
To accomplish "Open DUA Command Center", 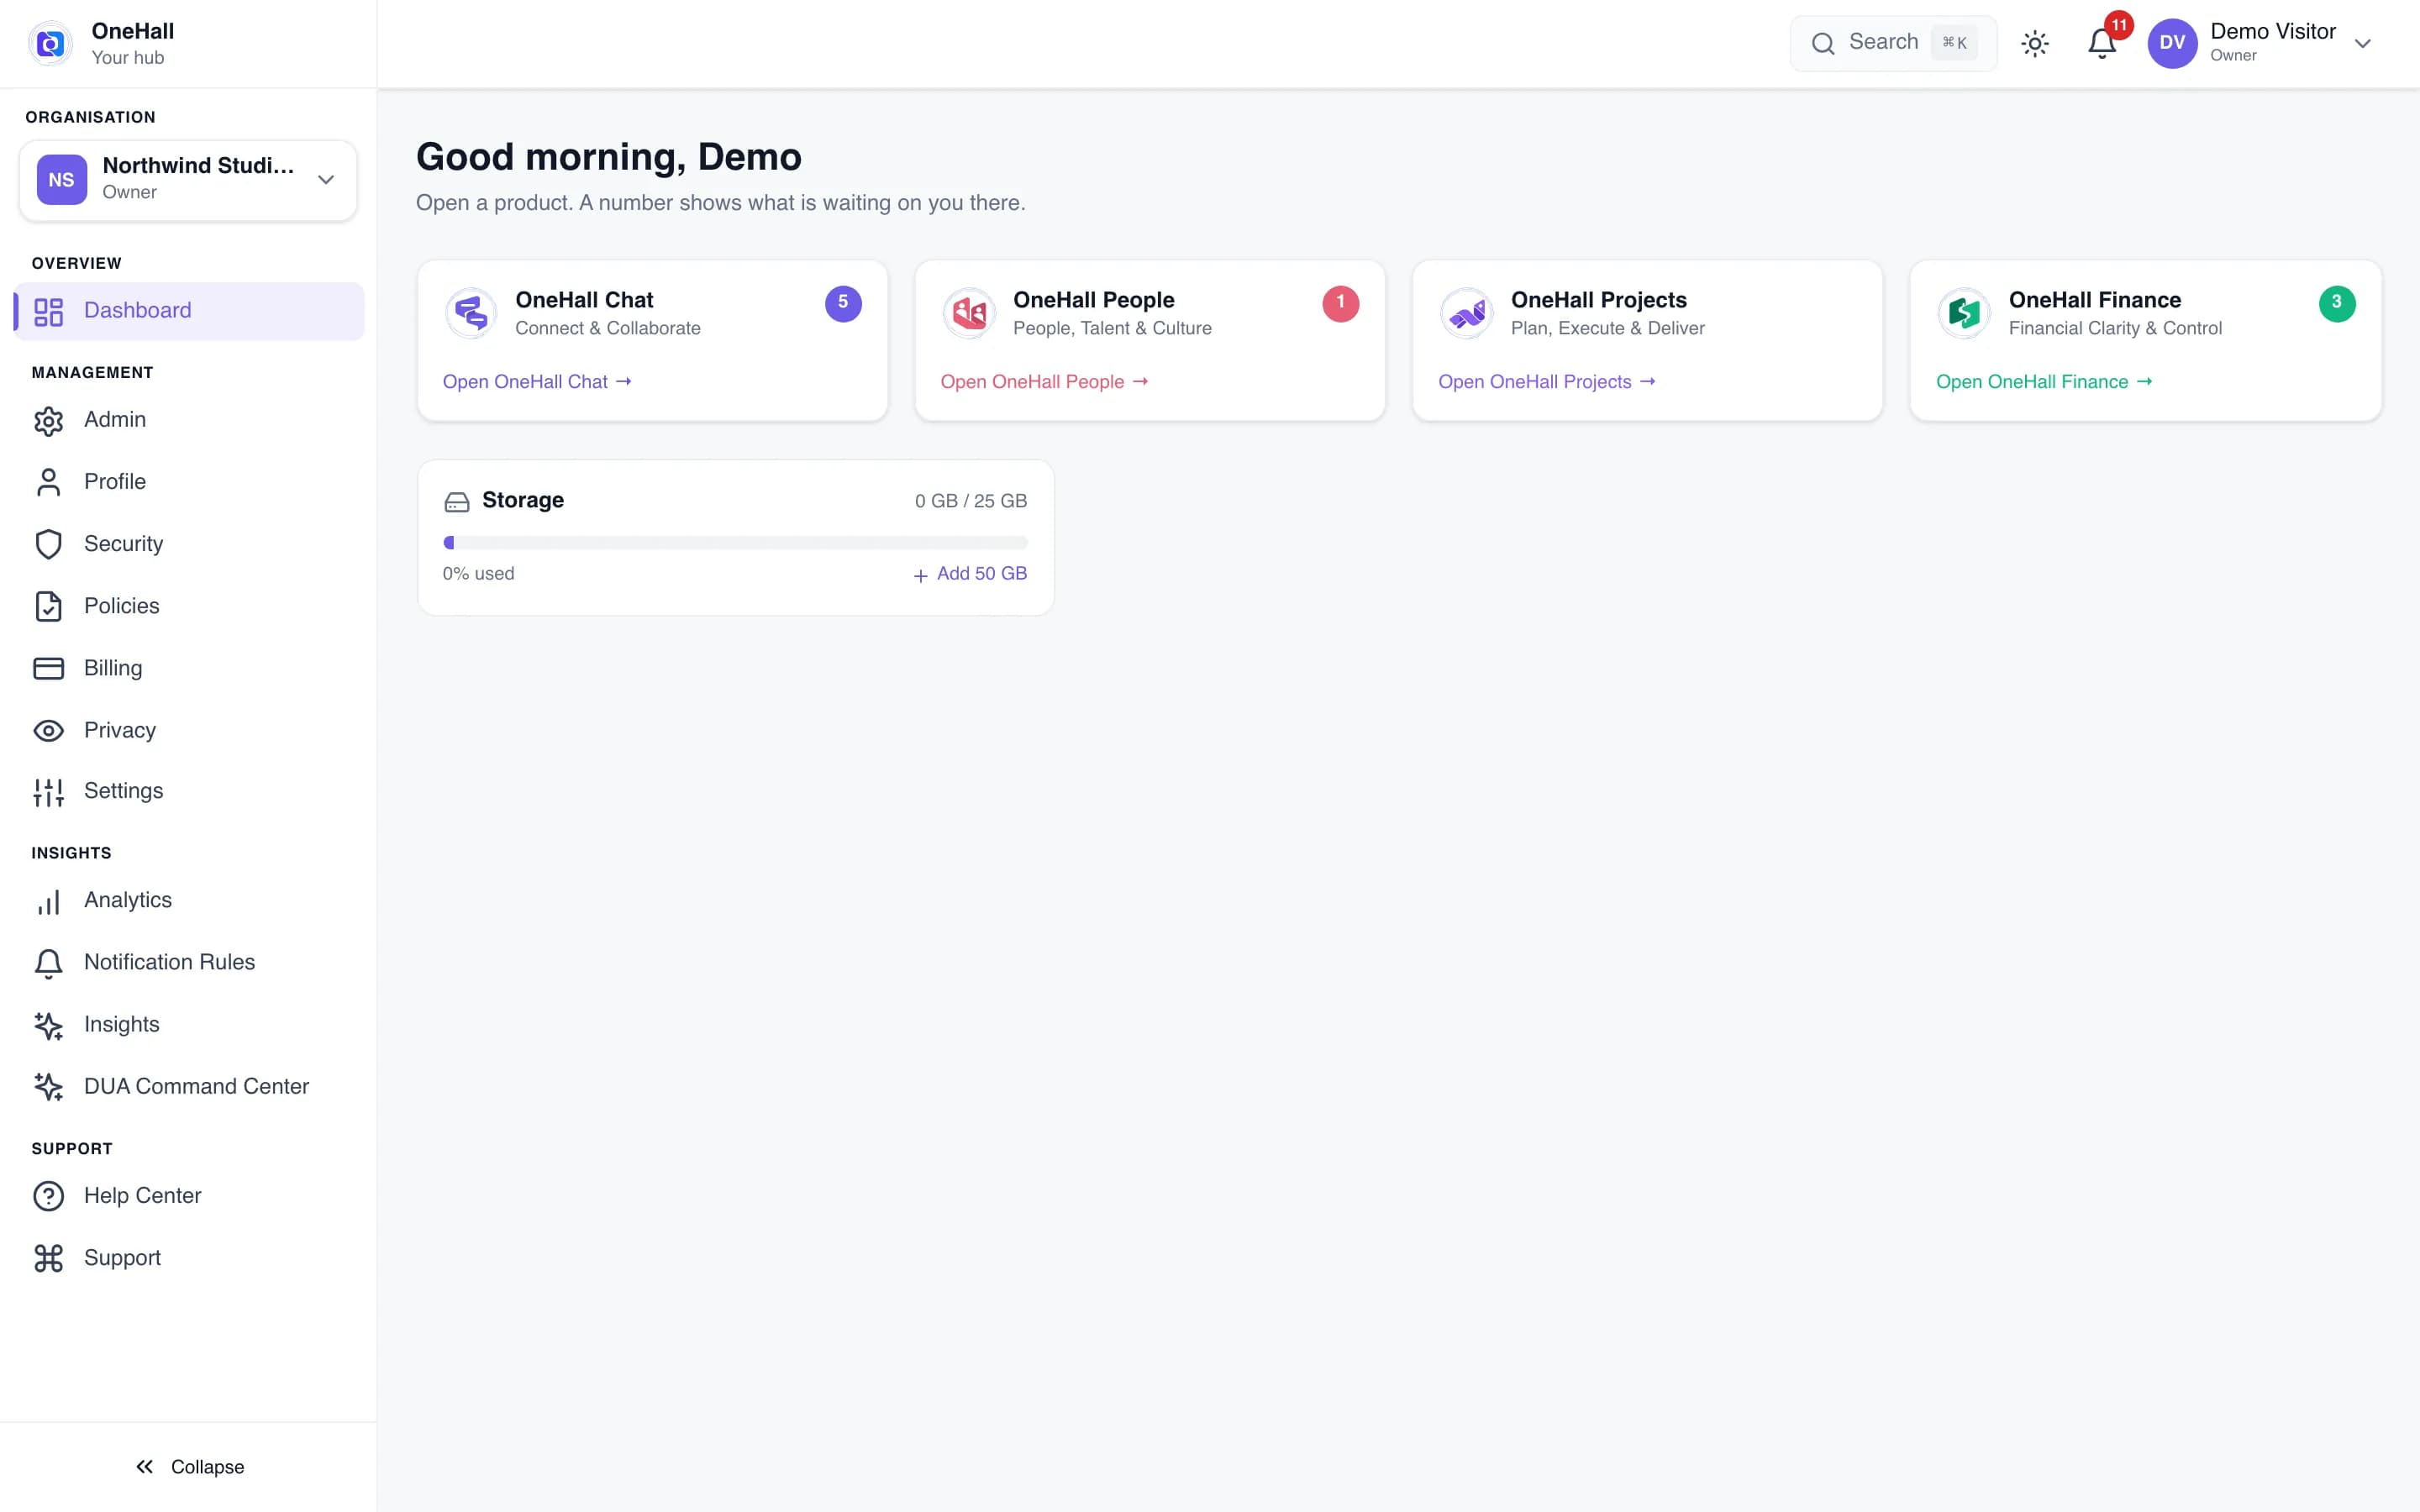I will click(x=189, y=1086).
